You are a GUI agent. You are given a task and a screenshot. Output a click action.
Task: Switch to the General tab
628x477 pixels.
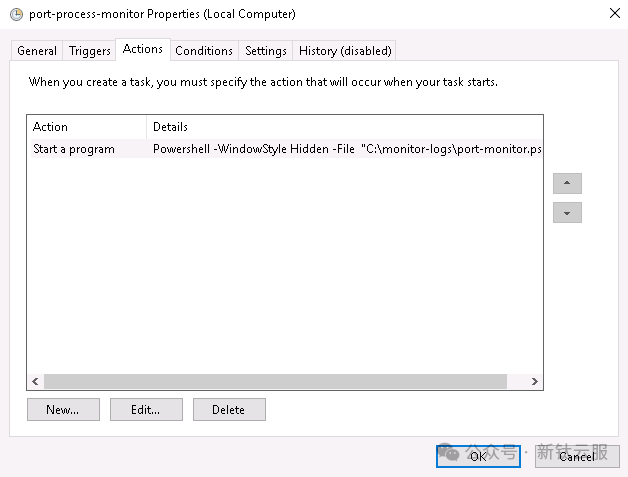[37, 51]
